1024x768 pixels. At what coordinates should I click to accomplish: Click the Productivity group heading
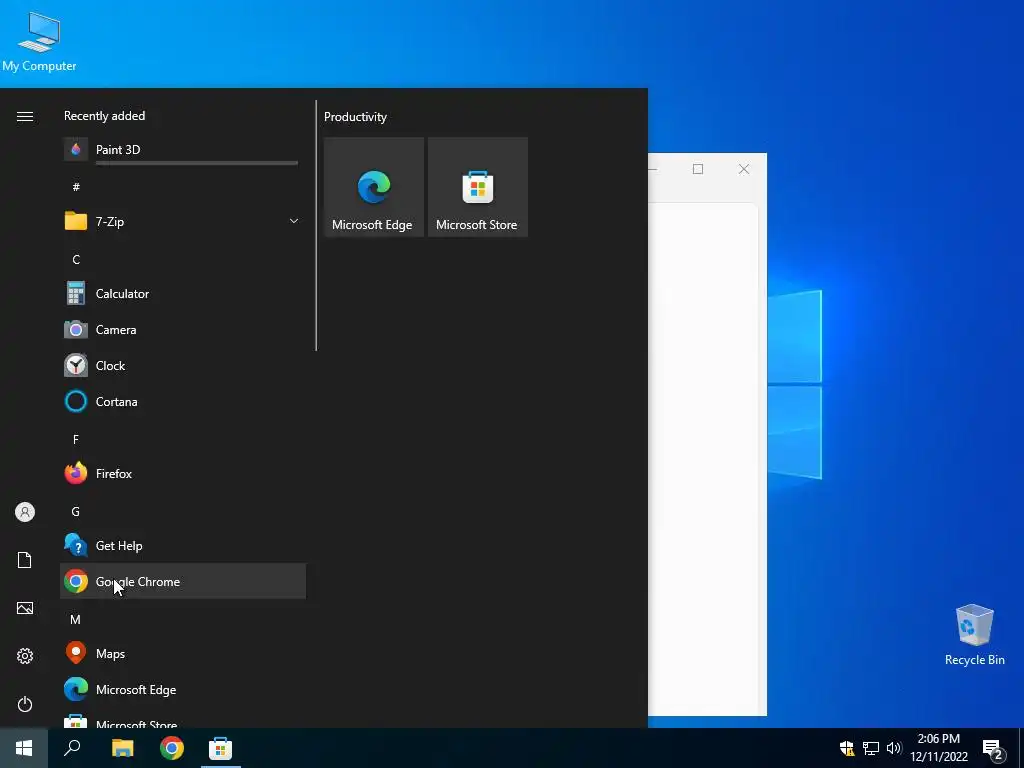click(355, 117)
